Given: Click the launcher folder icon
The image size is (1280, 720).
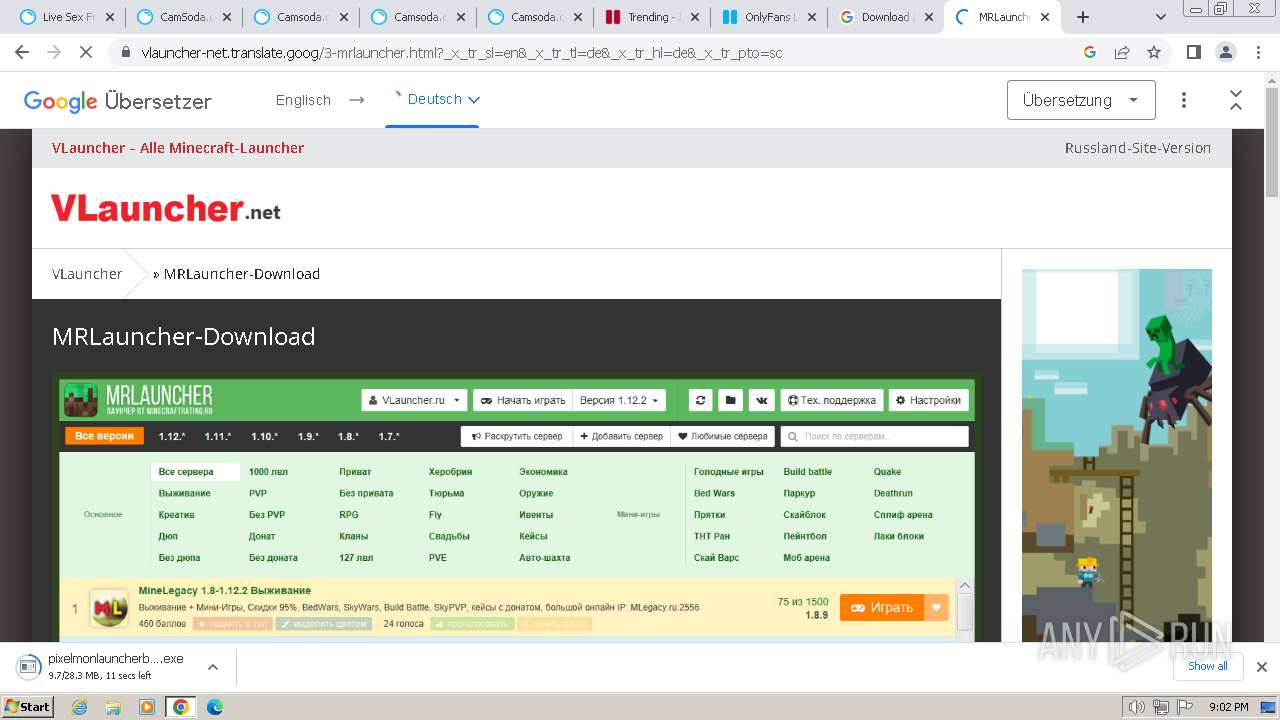Looking at the screenshot, I should [731, 400].
